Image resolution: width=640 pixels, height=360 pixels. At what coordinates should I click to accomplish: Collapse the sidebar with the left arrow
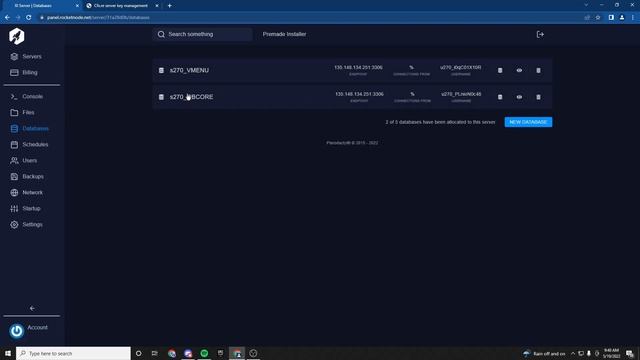pos(32,308)
